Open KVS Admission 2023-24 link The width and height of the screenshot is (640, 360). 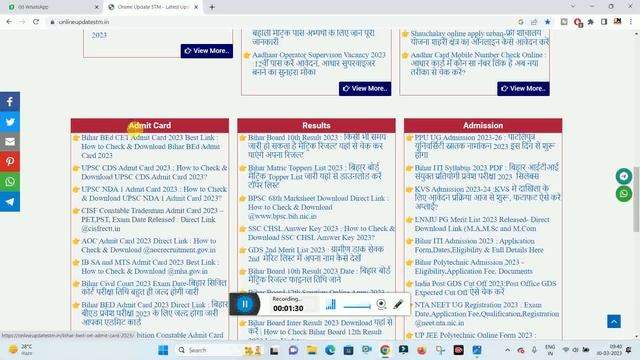point(488,198)
